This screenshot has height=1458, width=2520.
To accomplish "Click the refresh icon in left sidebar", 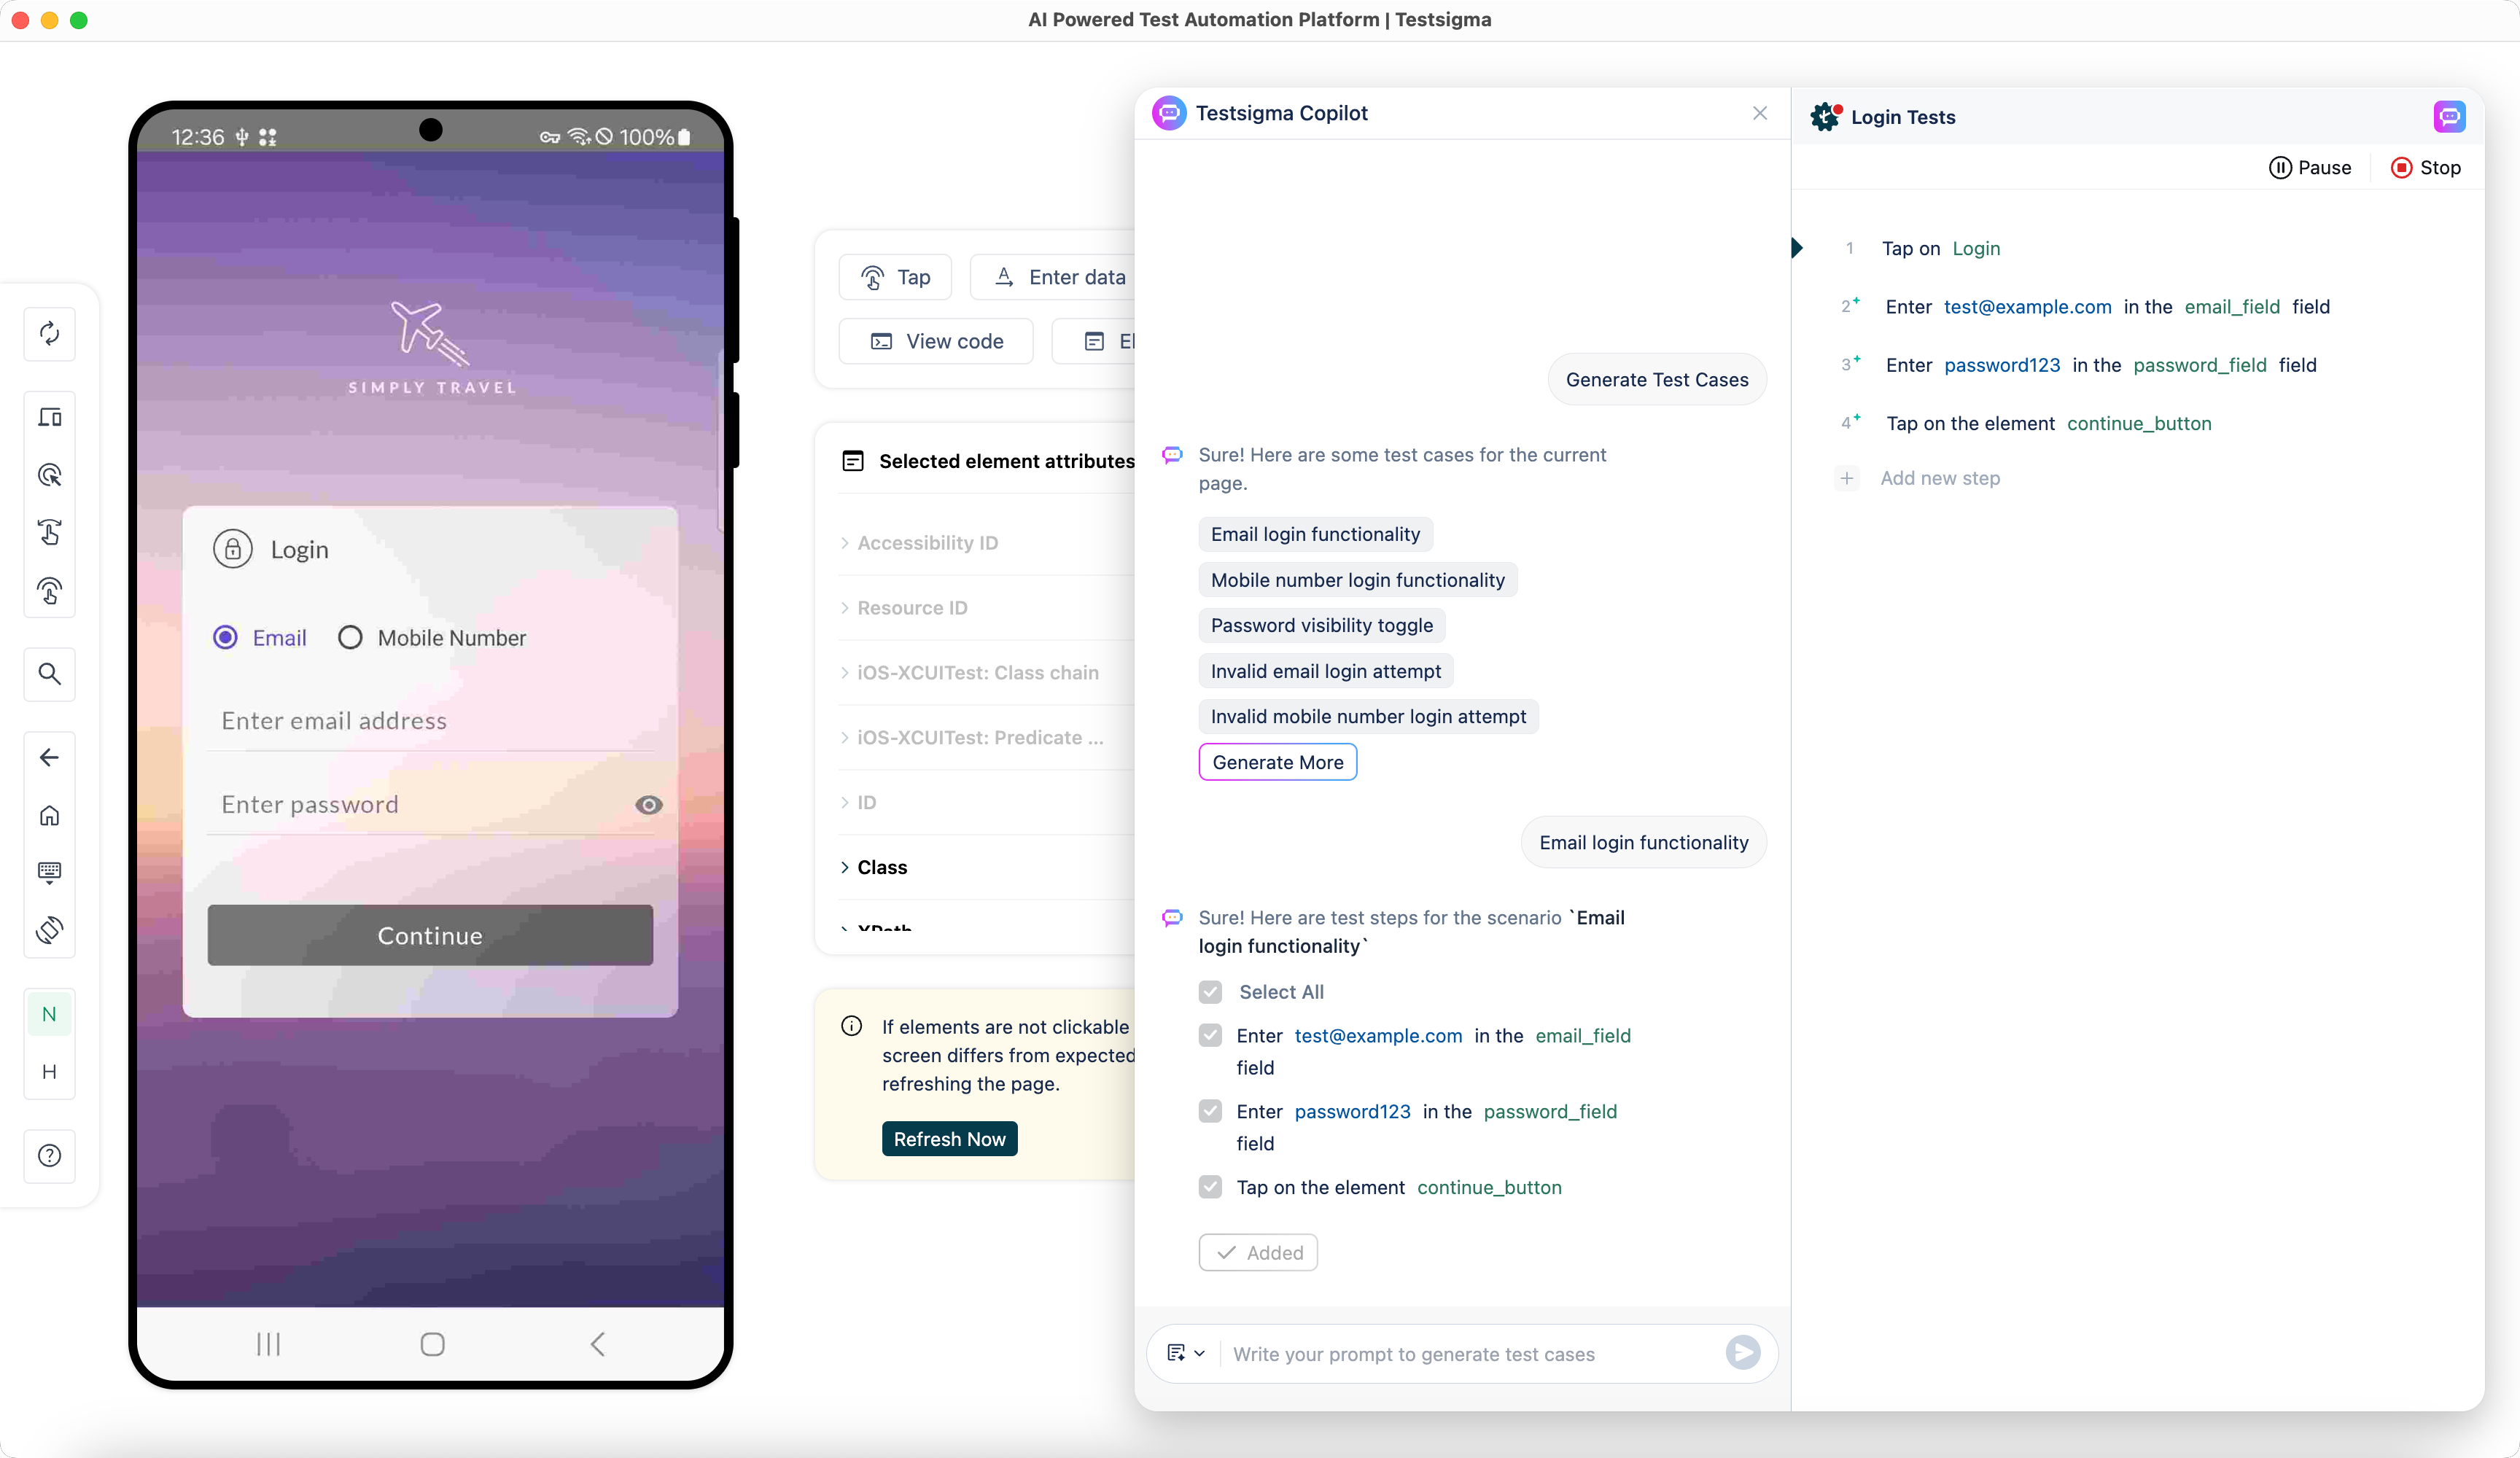I will point(49,333).
